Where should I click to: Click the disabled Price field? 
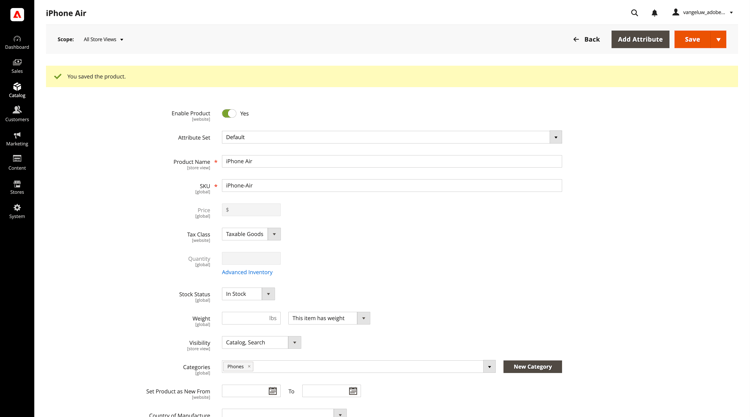click(x=251, y=210)
